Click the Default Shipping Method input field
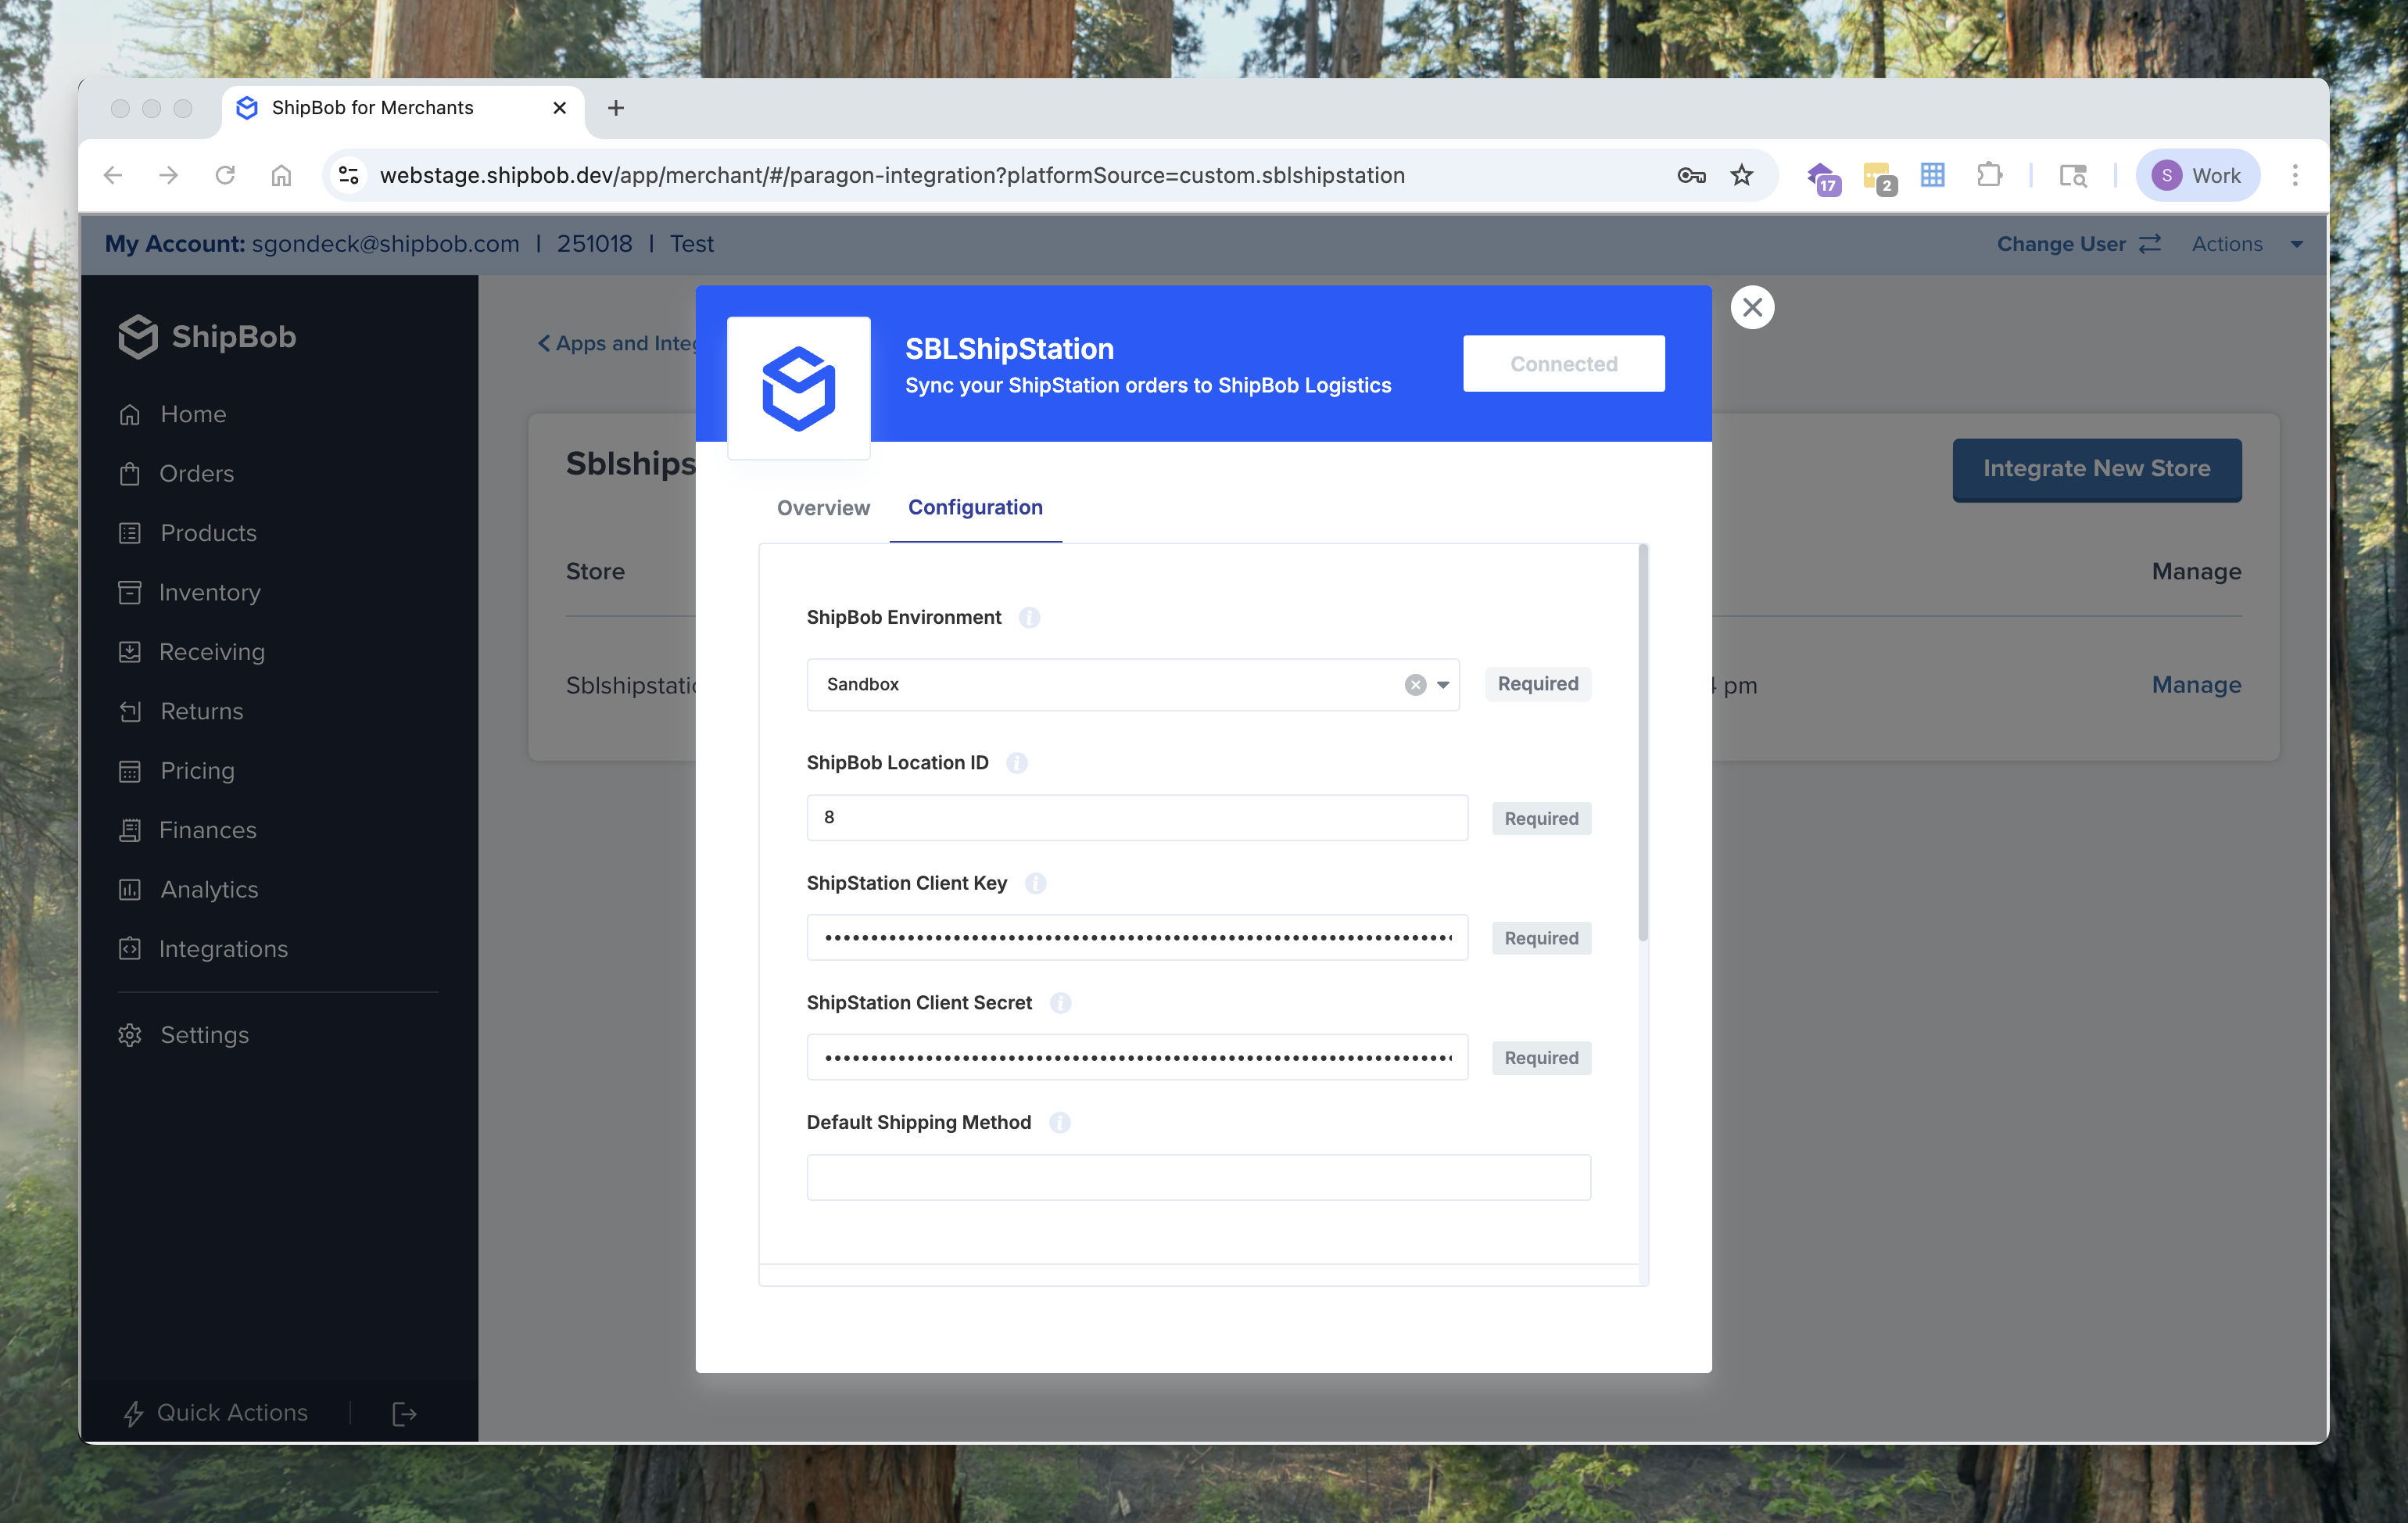The image size is (2408, 1523). pyautogui.click(x=1198, y=1177)
